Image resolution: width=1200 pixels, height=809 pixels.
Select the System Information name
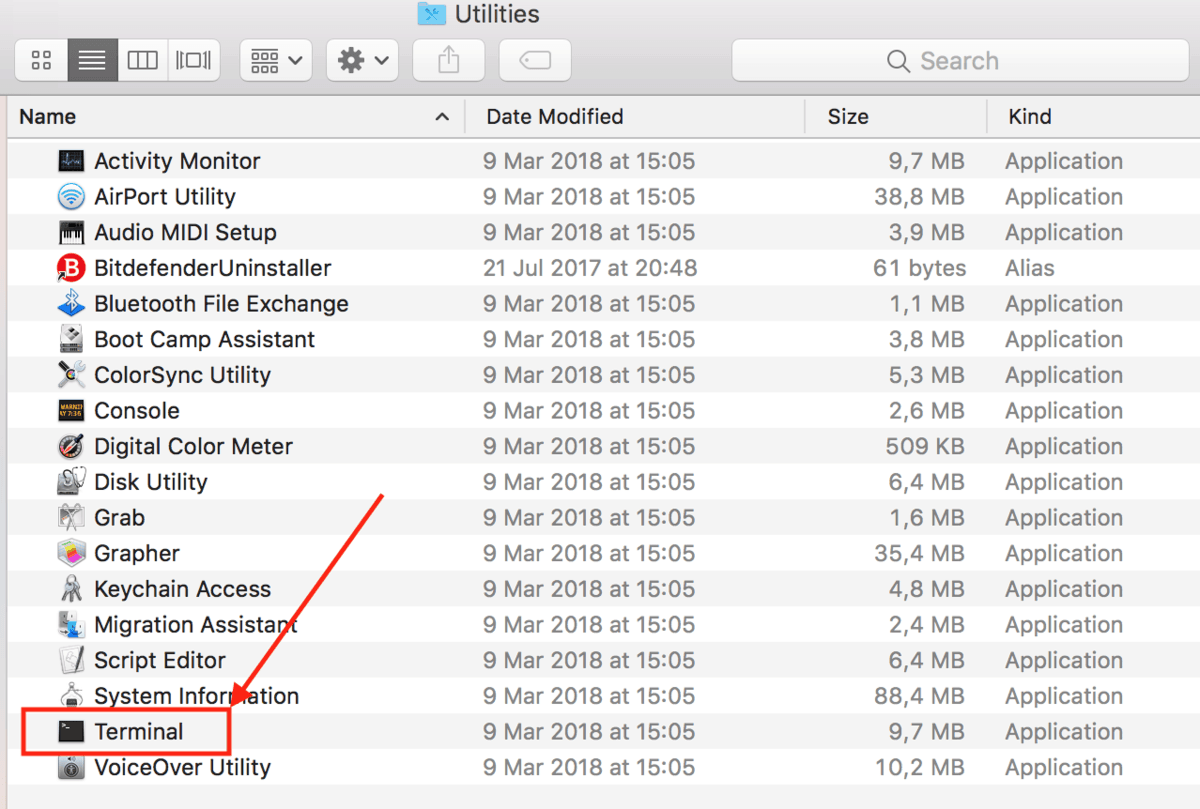[x=196, y=696]
